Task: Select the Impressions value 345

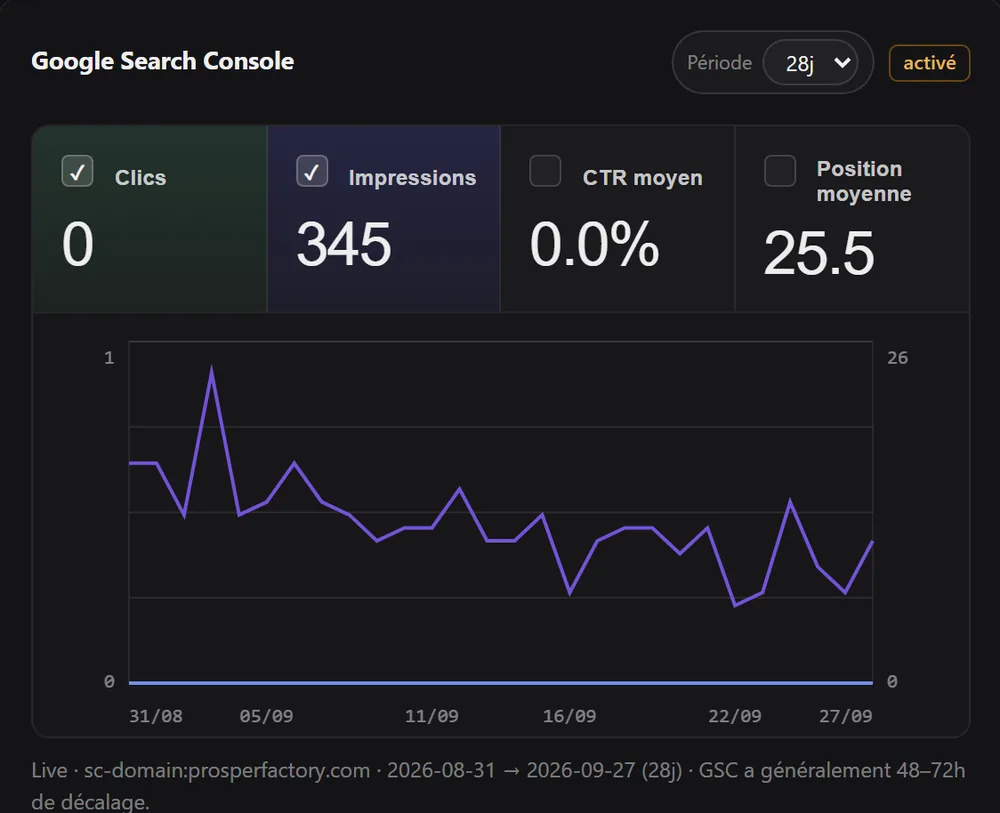Action: pos(344,244)
